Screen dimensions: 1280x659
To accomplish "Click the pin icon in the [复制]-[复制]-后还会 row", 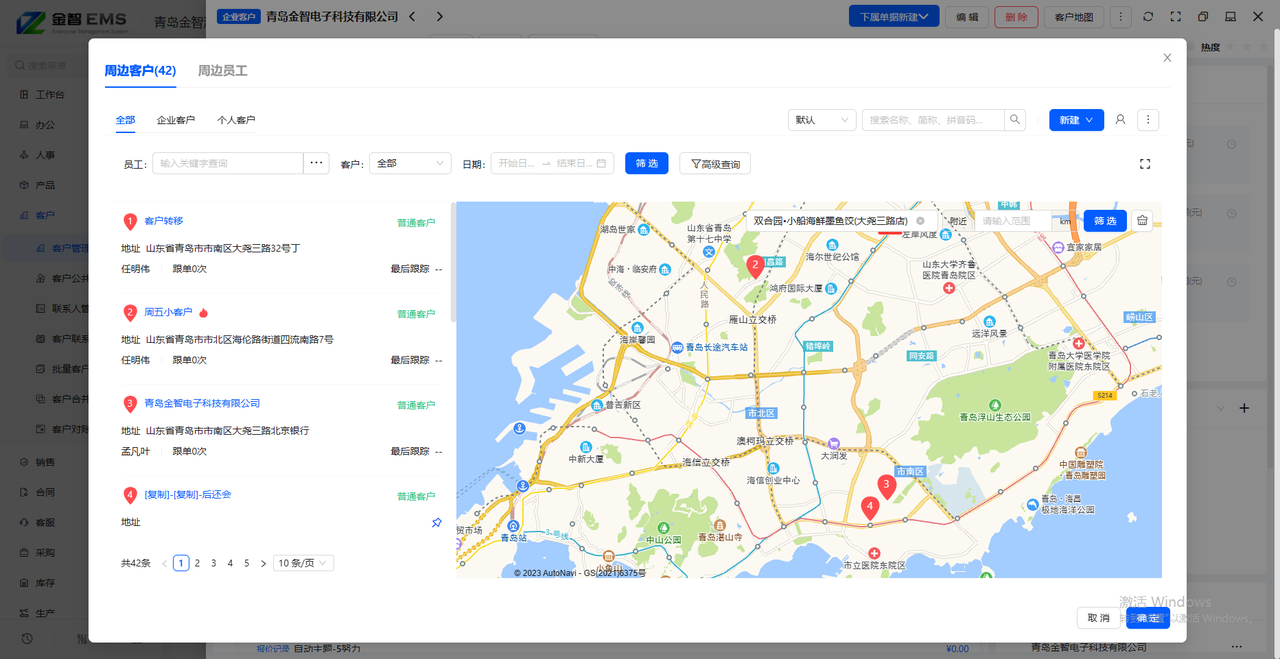I will click(x=436, y=523).
